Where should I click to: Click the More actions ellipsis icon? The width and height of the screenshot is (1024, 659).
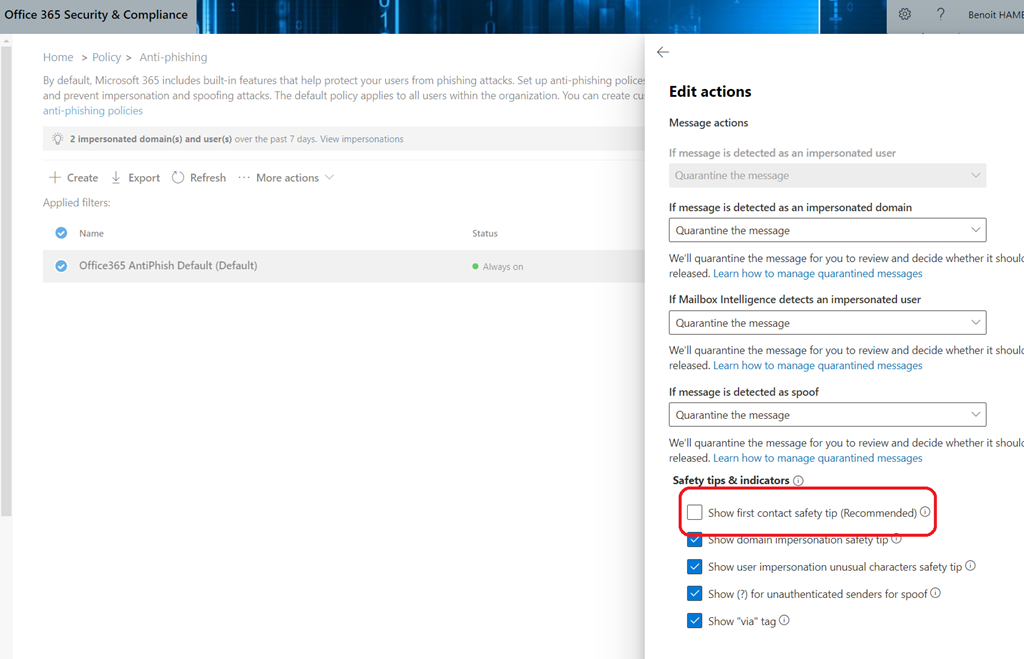[244, 177]
